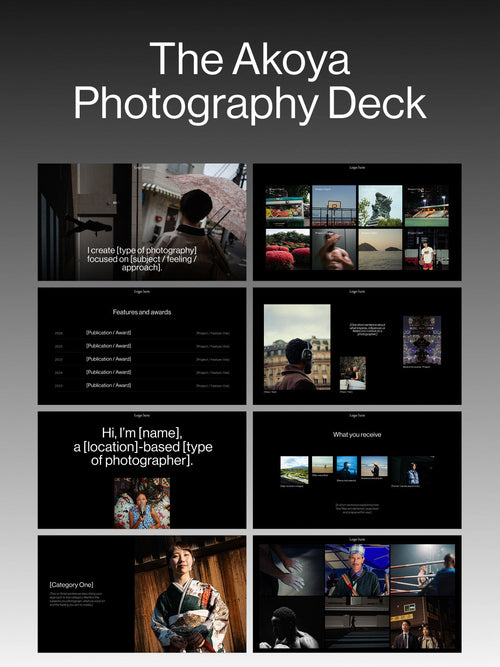Select the couple at night street photo
The image size is (500, 667).
[423, 623]
